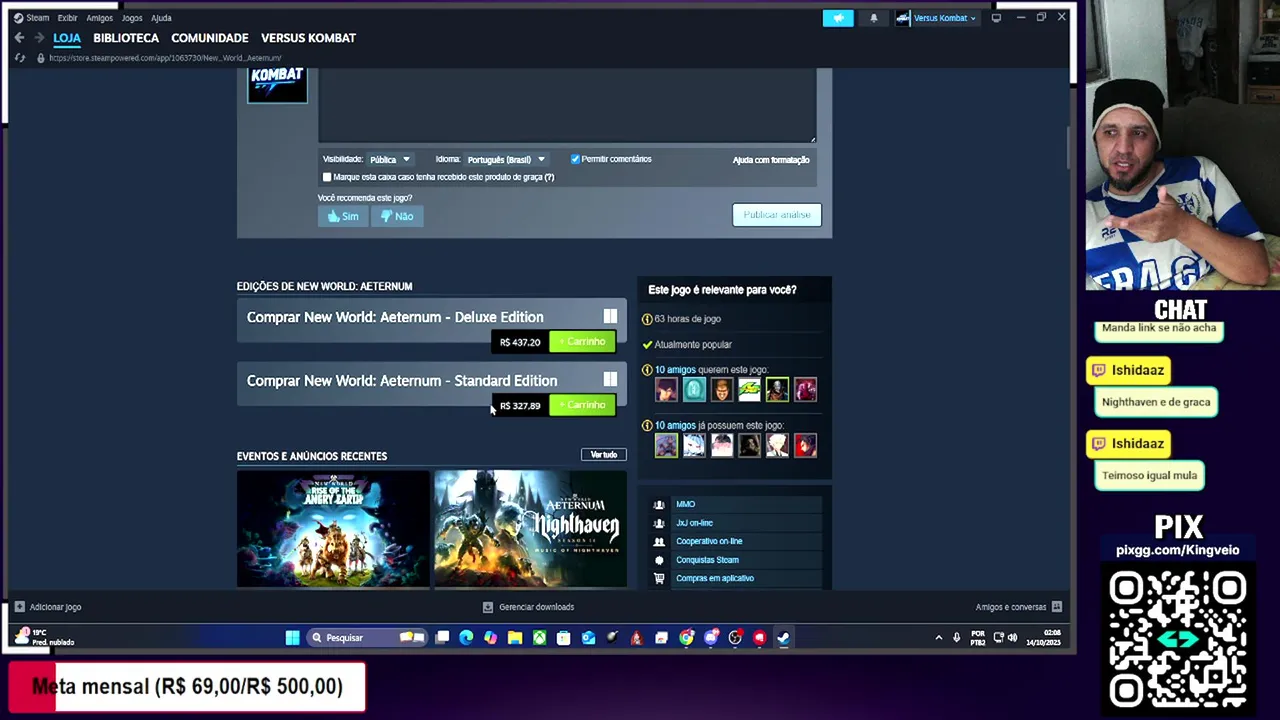Screen dimensions: 1280x720
Task: Switch to the COMUNIDADE tab
Action: (210, 38)
